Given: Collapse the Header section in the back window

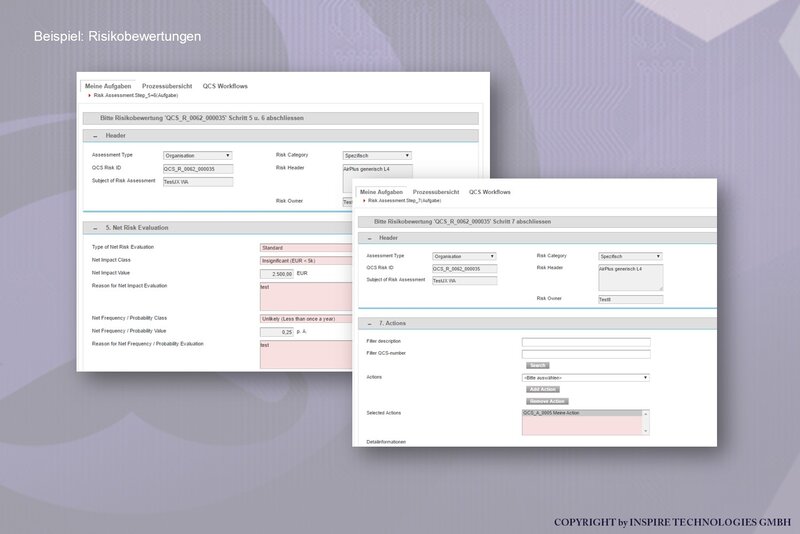Looking at the screenshot, I should click(95, 136).
